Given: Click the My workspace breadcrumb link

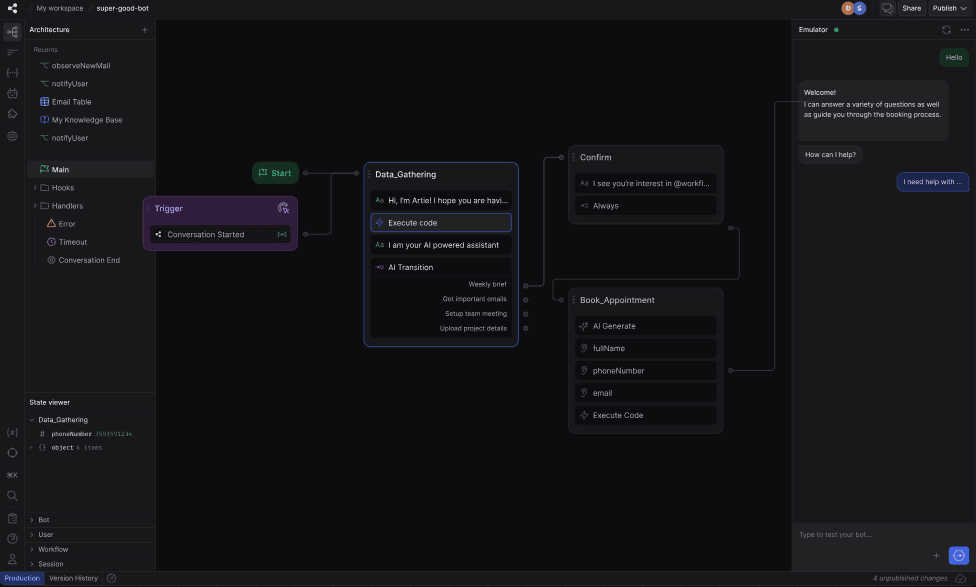Looking at the screenshot, I should pyautogui.click(x=60, y=8).
